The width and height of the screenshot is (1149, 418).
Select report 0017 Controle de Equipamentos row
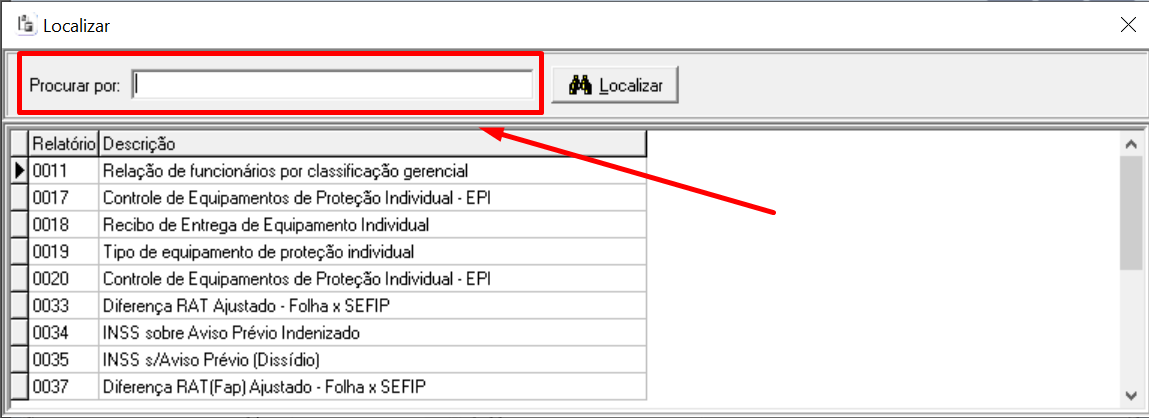[x=296, y=198]
